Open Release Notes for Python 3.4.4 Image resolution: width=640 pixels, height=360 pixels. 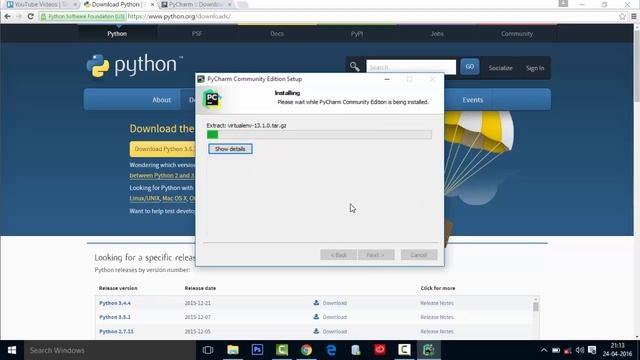pos(437,303)
